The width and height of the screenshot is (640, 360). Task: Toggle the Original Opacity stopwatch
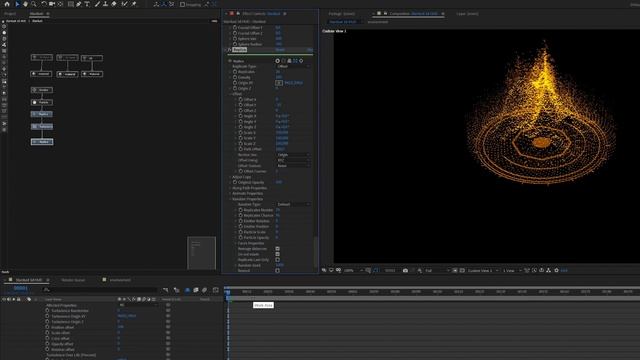(x=235, y=182)
